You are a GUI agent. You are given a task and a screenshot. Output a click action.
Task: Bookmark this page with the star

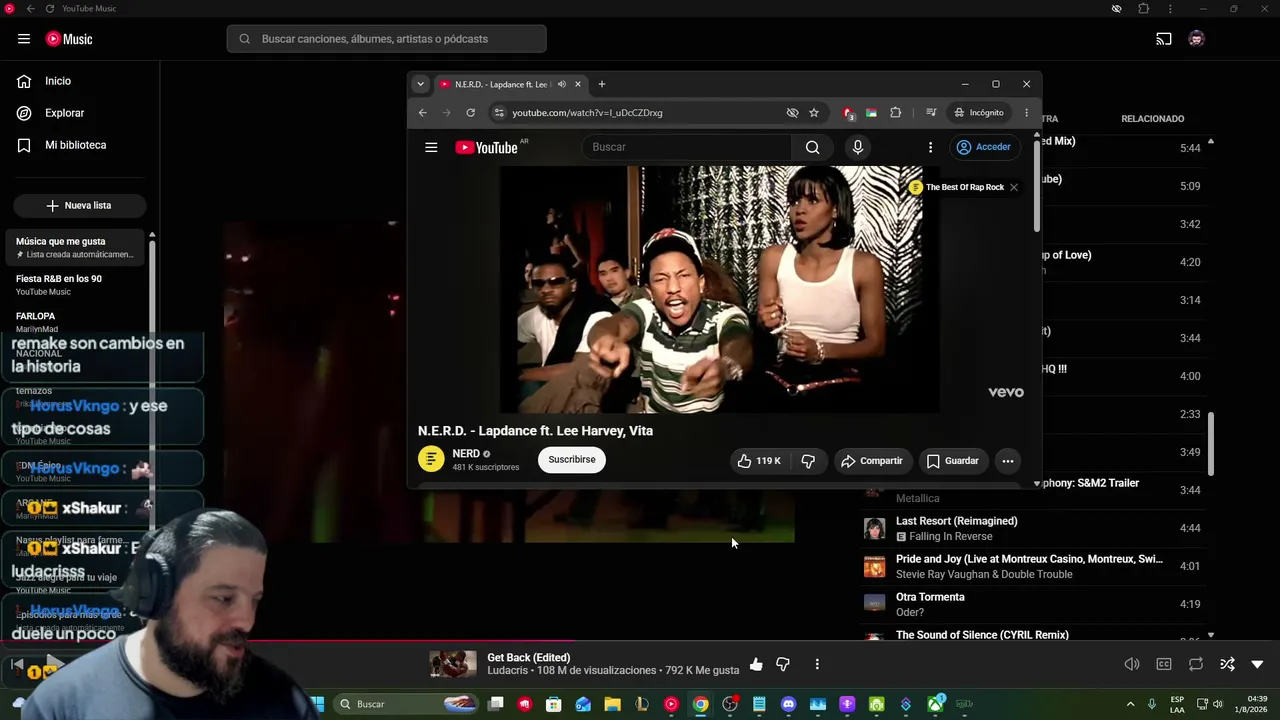[x=814, y=113]
